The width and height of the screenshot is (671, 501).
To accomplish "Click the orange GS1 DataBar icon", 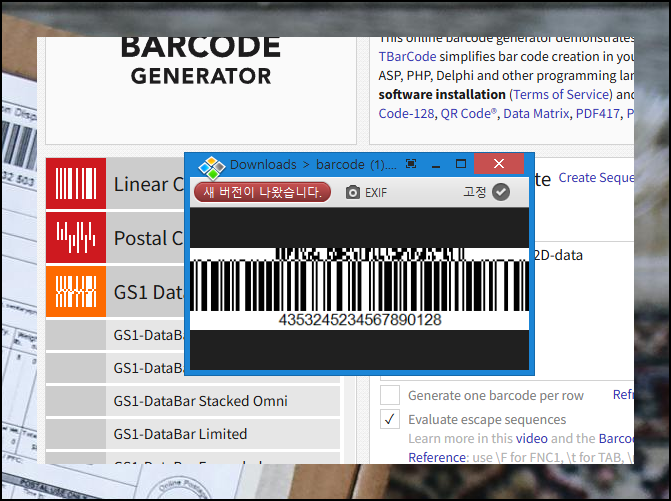I will pos(76,291).
